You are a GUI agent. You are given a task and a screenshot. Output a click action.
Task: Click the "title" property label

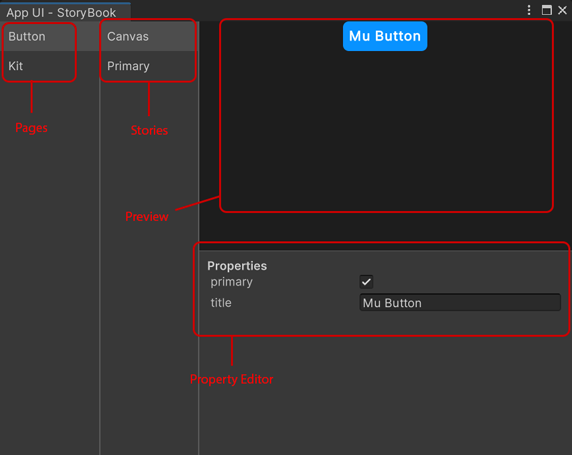pyautogui.click(x=221, y=302)
